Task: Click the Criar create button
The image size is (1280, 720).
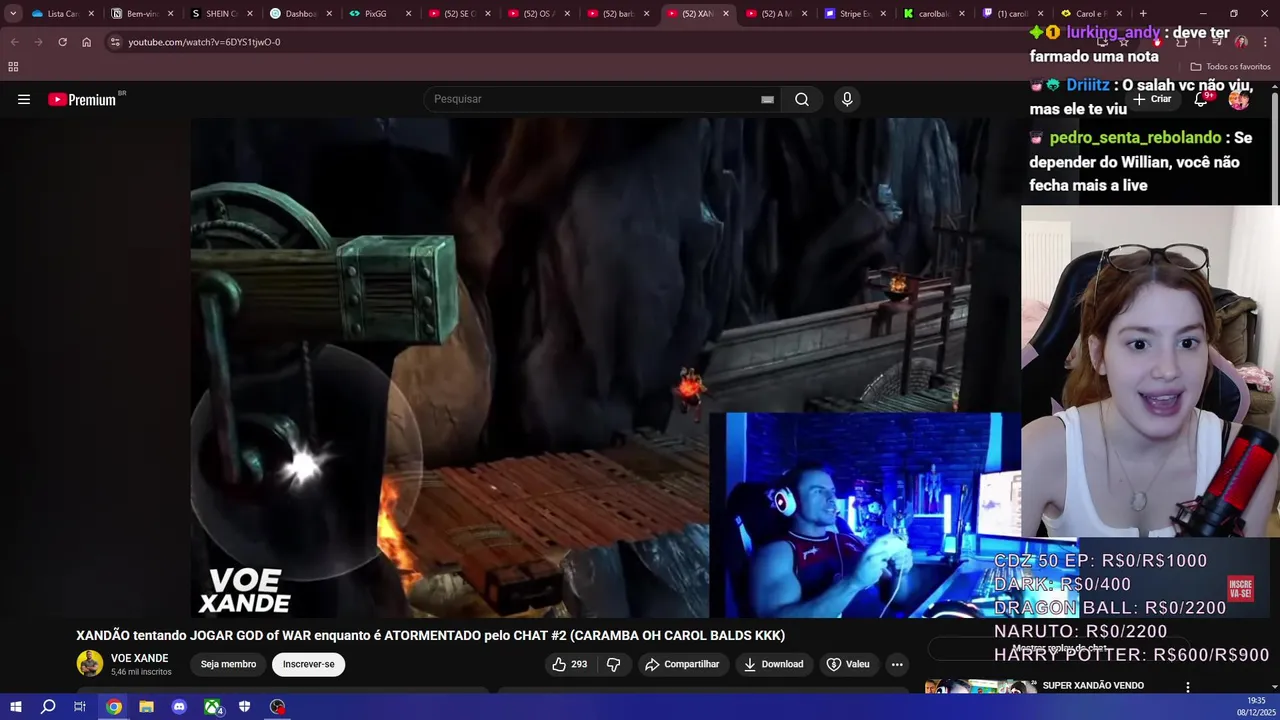Action: click(1152, 99)
